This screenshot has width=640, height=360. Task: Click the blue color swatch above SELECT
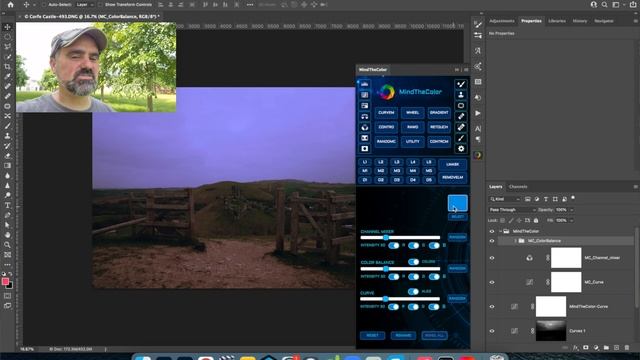click(458, 203)
